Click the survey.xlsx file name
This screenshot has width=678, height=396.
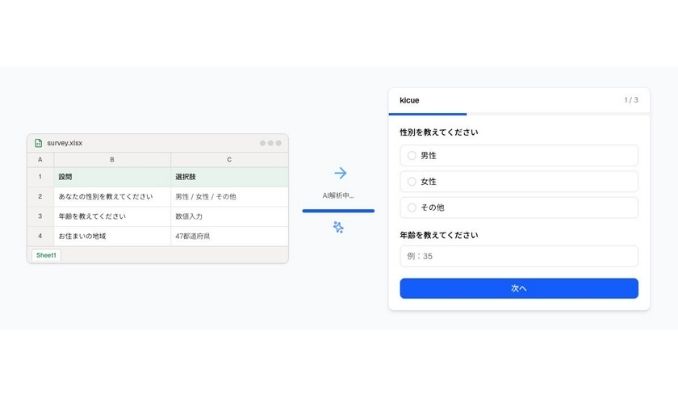(x=64, y=143)
